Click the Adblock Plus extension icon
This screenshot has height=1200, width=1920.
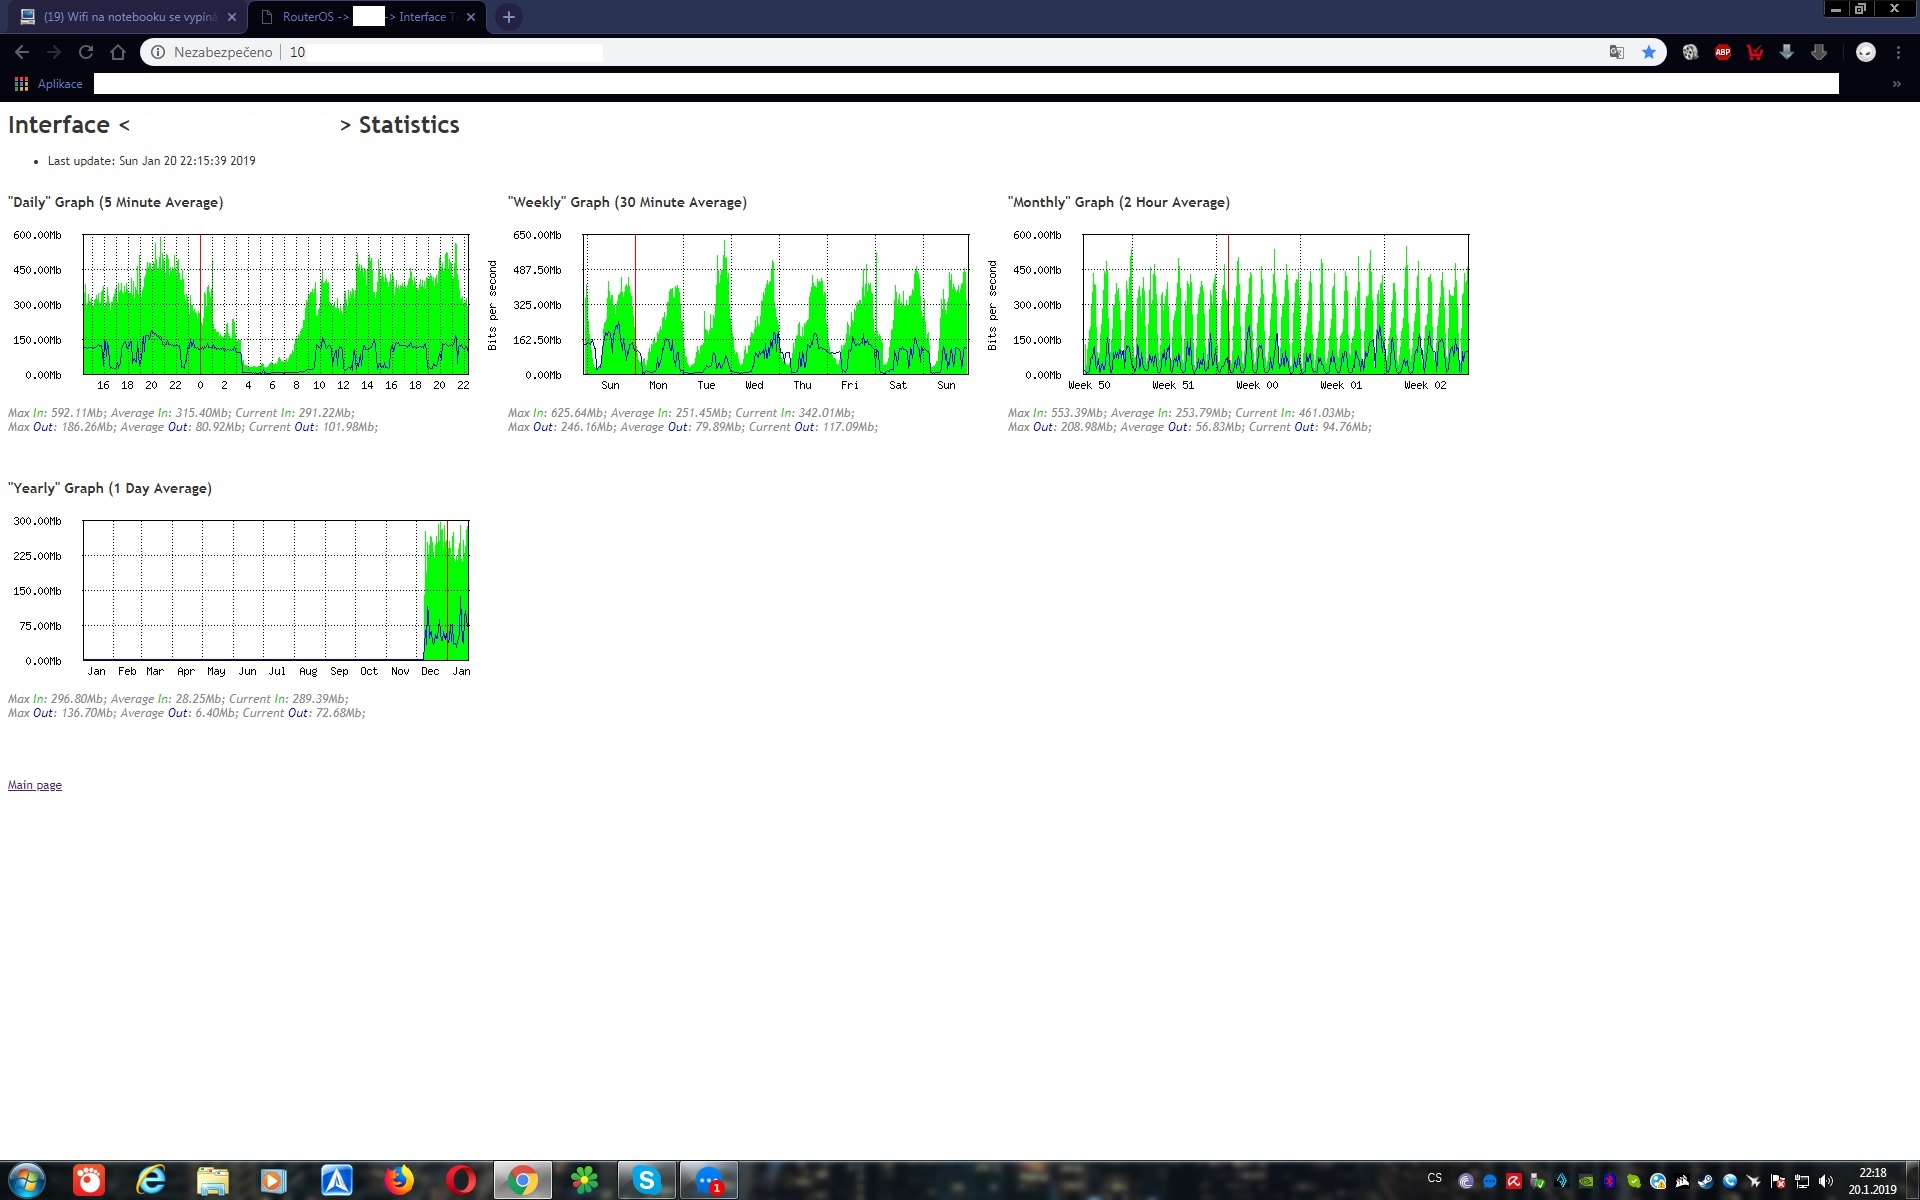point(1722,52)
